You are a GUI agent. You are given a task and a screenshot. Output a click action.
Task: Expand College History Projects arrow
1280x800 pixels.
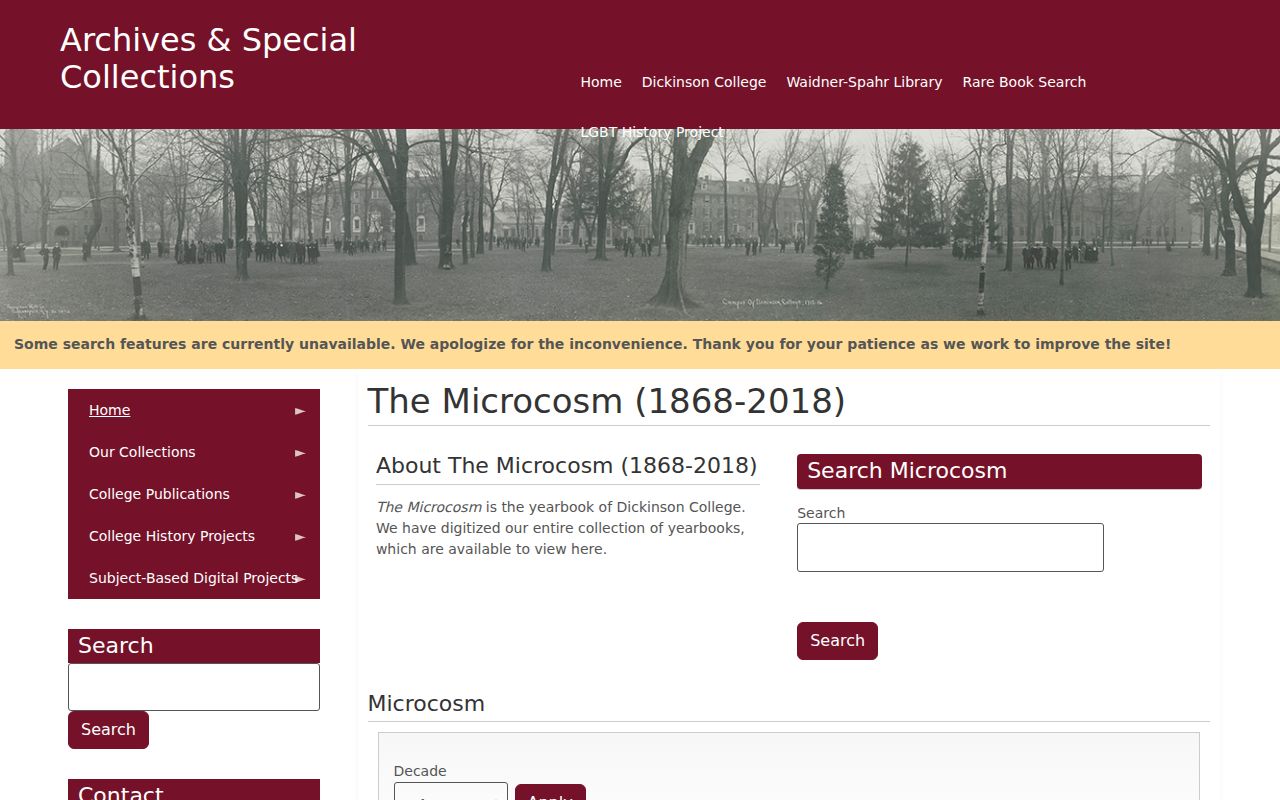pyautogui.click(x=300, y=537)
